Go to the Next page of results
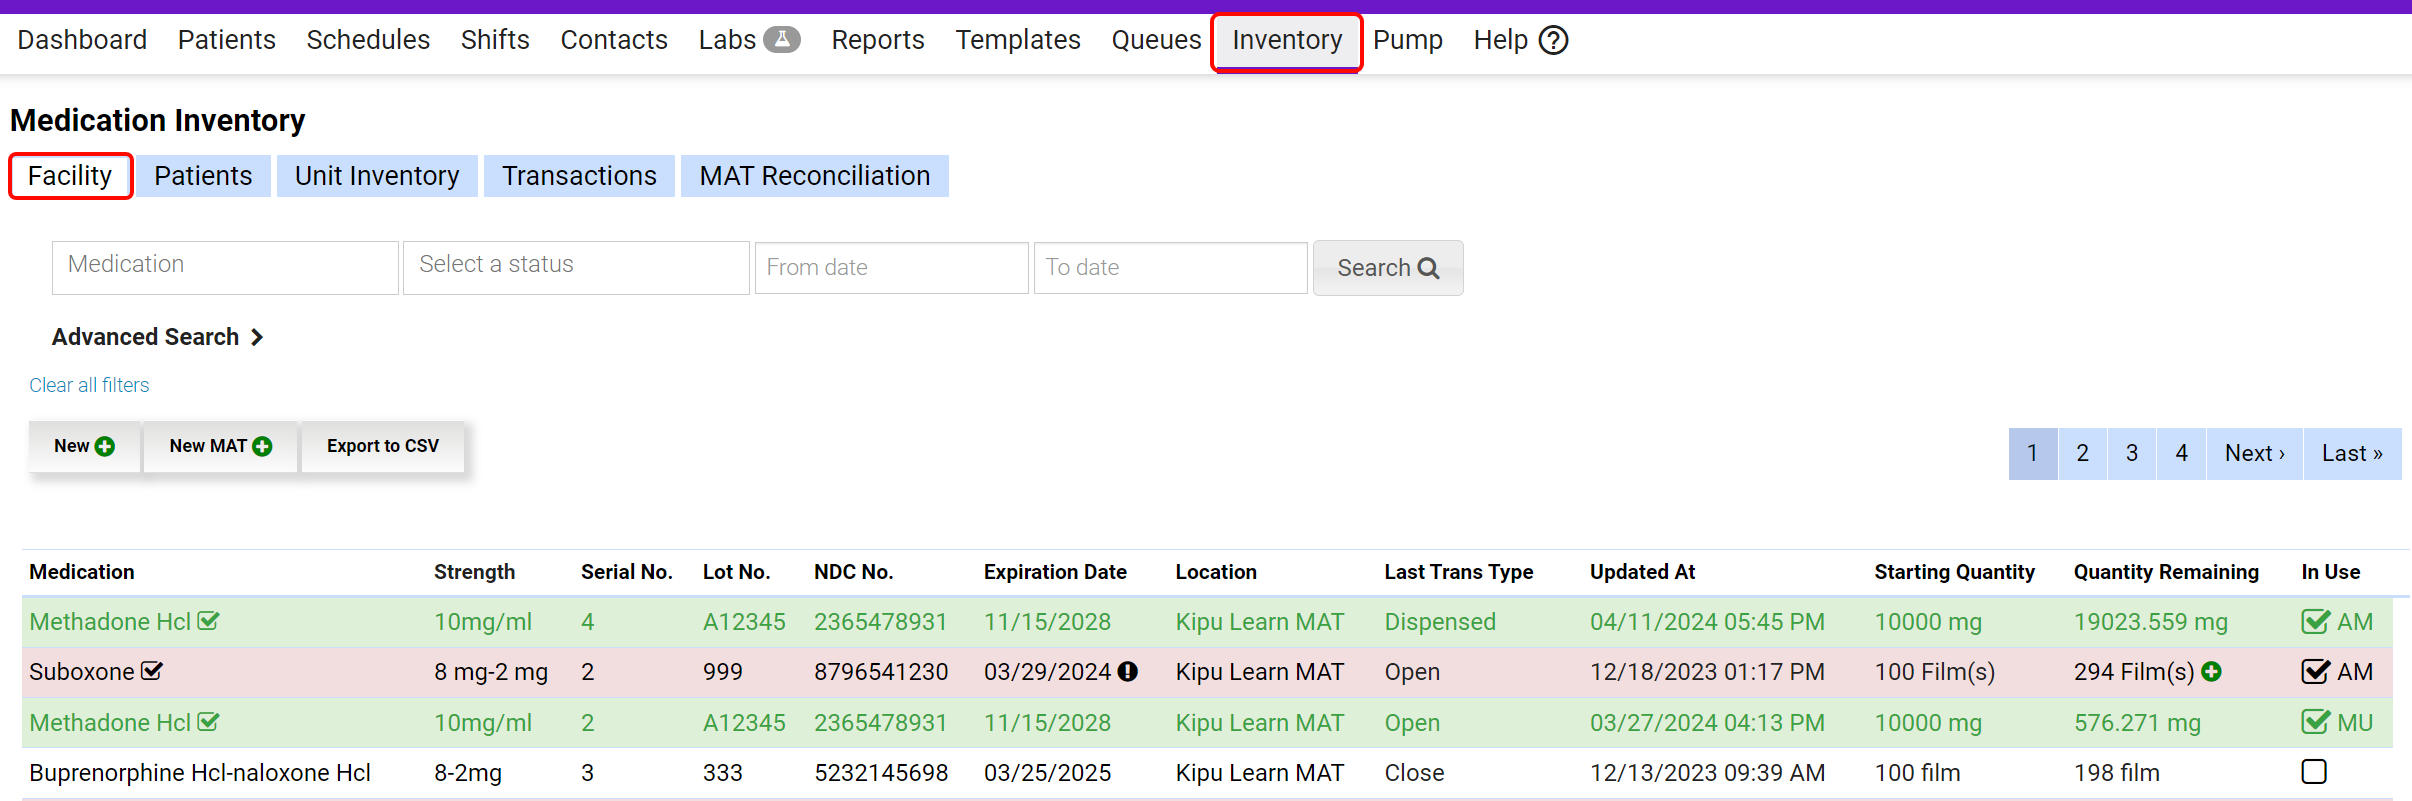The height and width of the screenshot is (801, 2412). point(2254,454)
